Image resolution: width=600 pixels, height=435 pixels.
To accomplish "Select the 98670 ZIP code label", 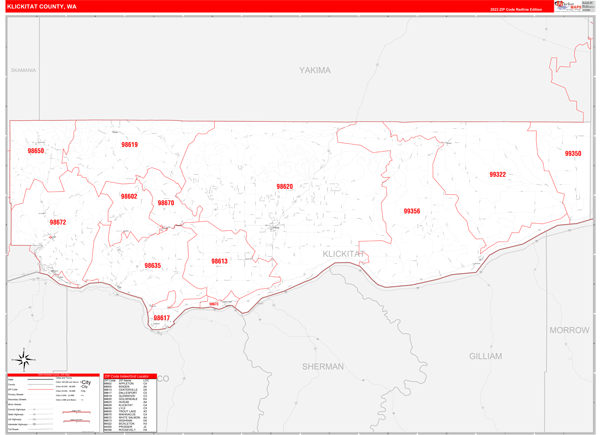I will pos(166,203).
